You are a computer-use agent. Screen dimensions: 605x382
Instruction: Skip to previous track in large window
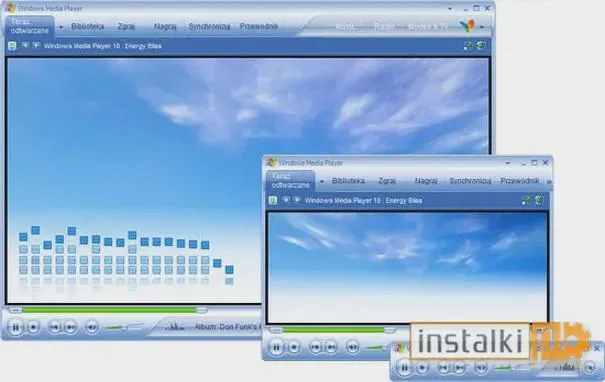point(54,328)
